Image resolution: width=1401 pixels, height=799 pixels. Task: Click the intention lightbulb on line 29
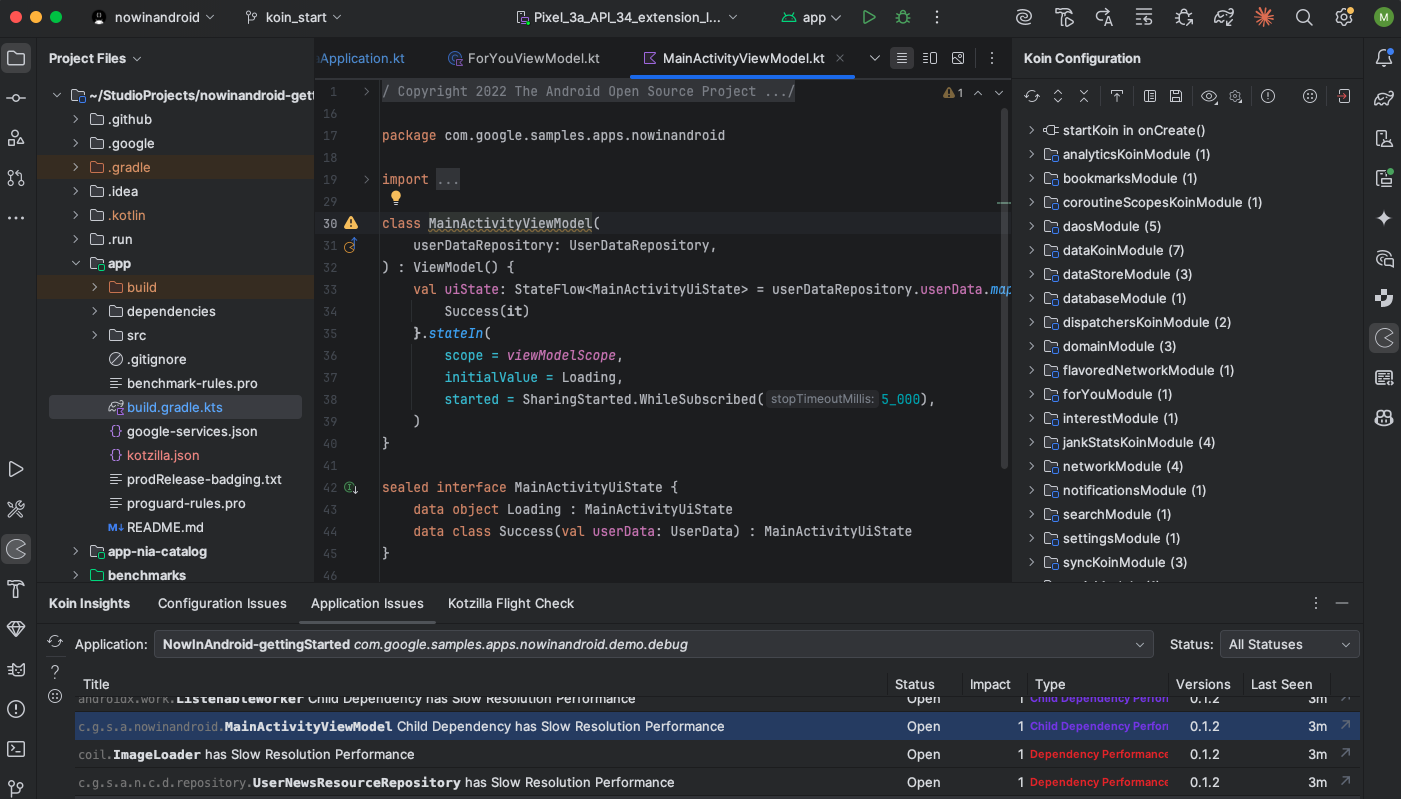[x=395, y=198]
